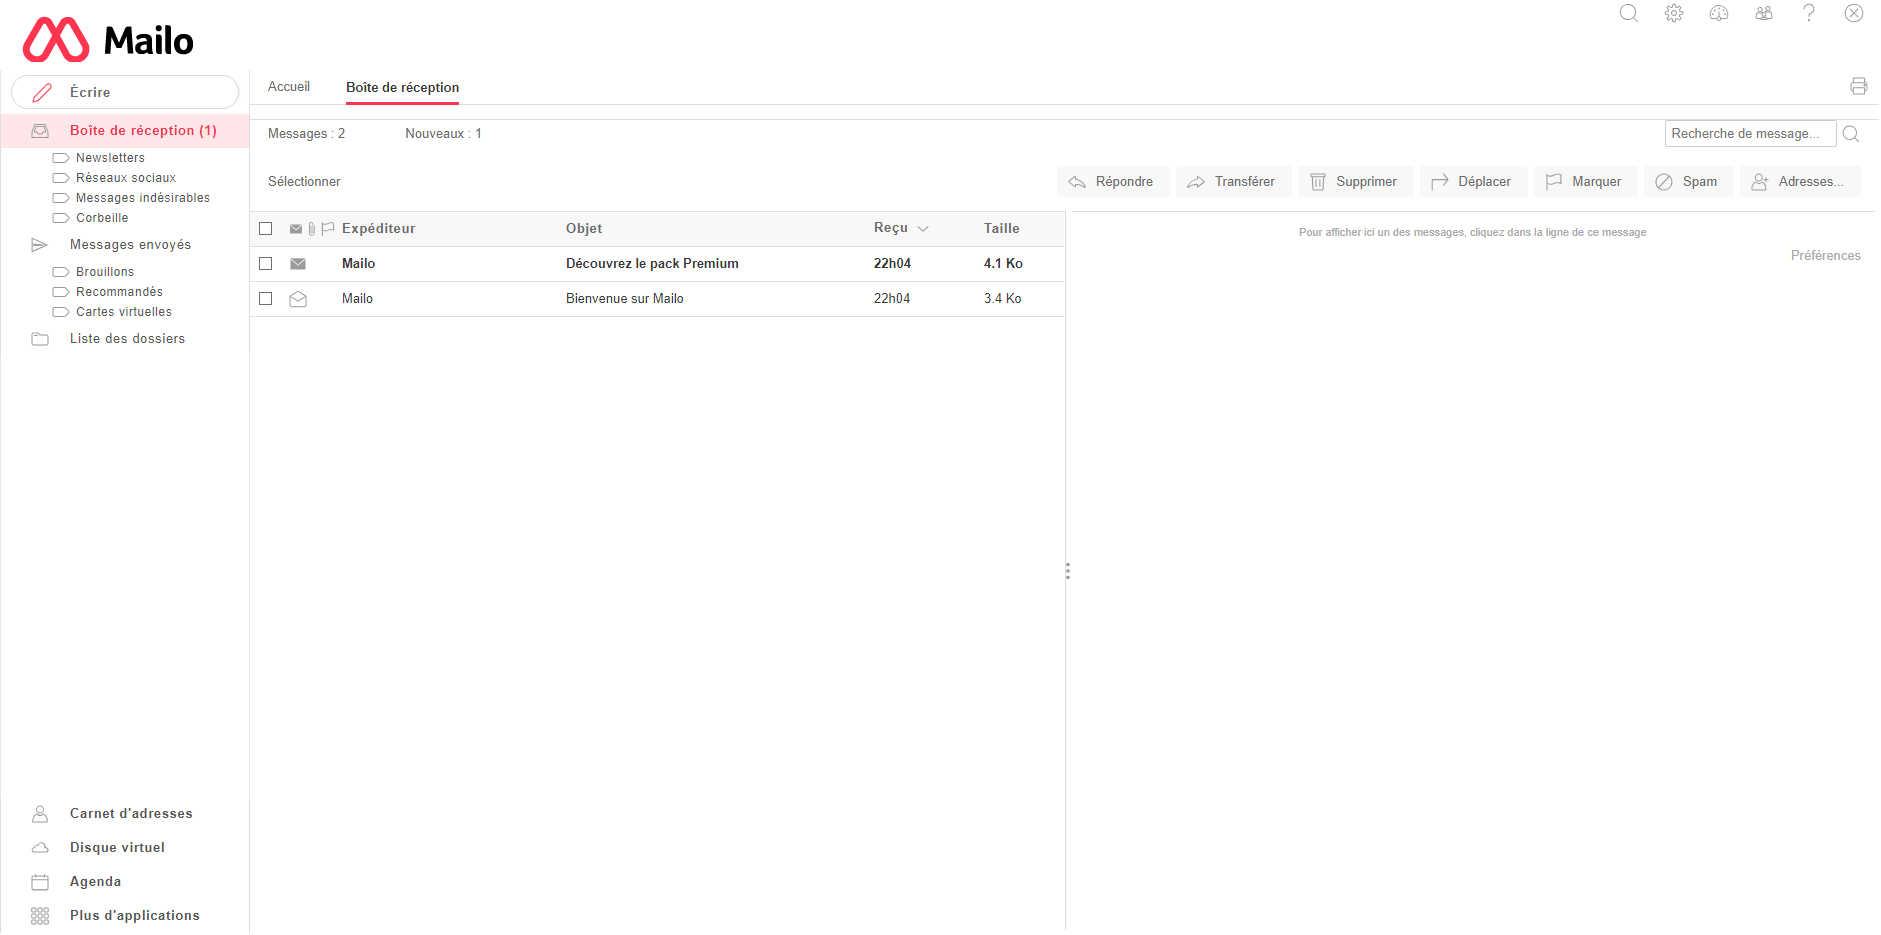Click the message search magnifier icon
Screen dimensions: 1881x935
(x=1851, y=134)
